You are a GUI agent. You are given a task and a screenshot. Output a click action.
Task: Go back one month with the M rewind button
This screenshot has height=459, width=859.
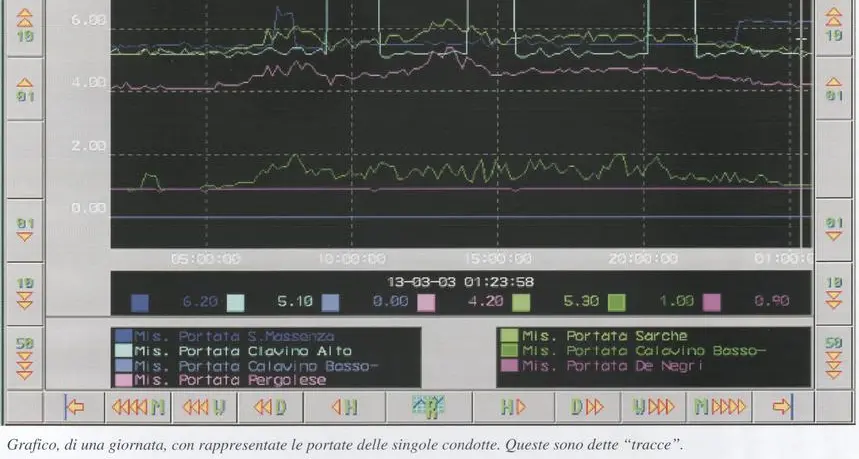pos(138,406)
